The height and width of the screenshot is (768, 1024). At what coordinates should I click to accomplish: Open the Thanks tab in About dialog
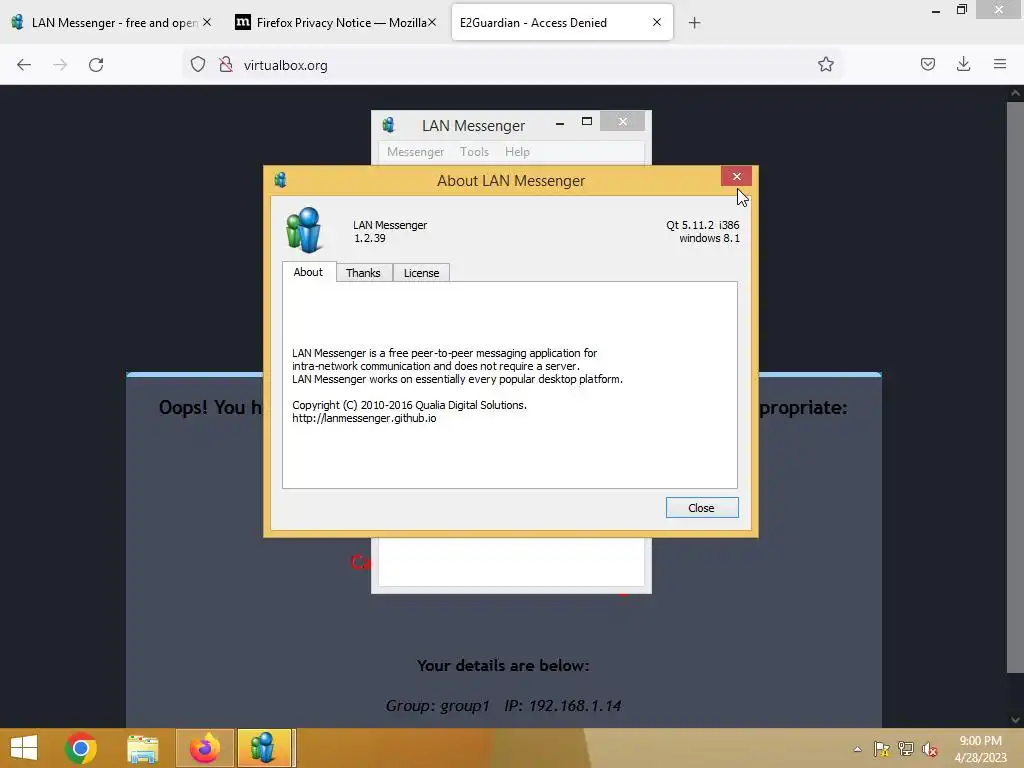pyautogui.click(x=363, y=273)
